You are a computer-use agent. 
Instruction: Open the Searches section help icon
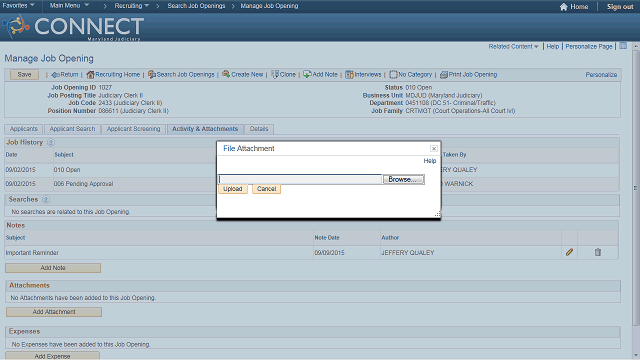point(46,200)
